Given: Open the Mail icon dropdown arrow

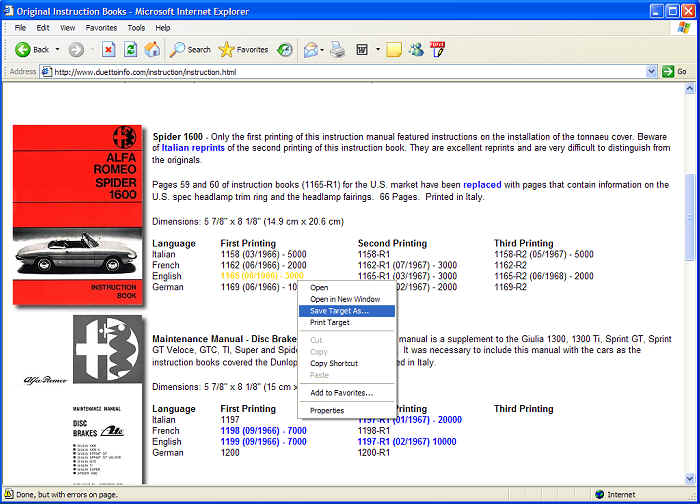Looking at the screenshot, I should click(x=322, y=50).
